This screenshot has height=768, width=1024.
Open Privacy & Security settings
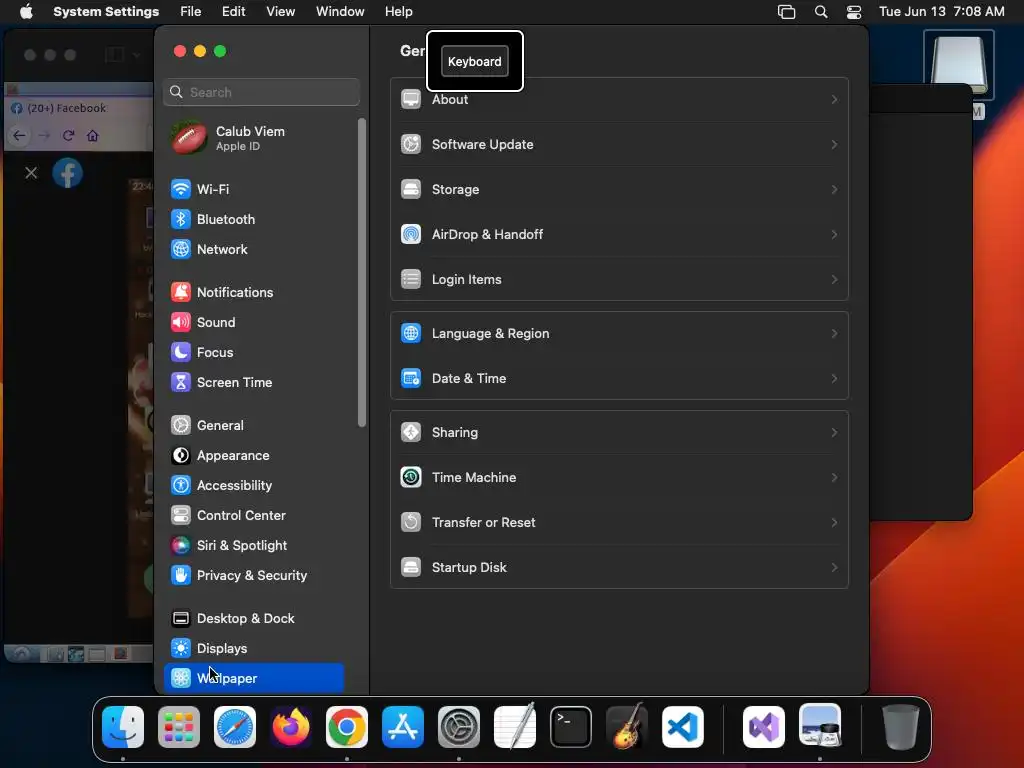pyautogui.click(x=253, y=576)
